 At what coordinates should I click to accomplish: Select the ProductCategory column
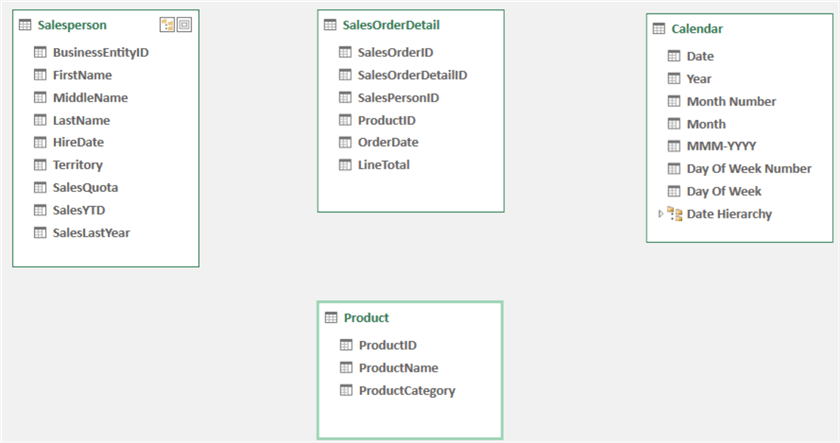click(406, 391)
